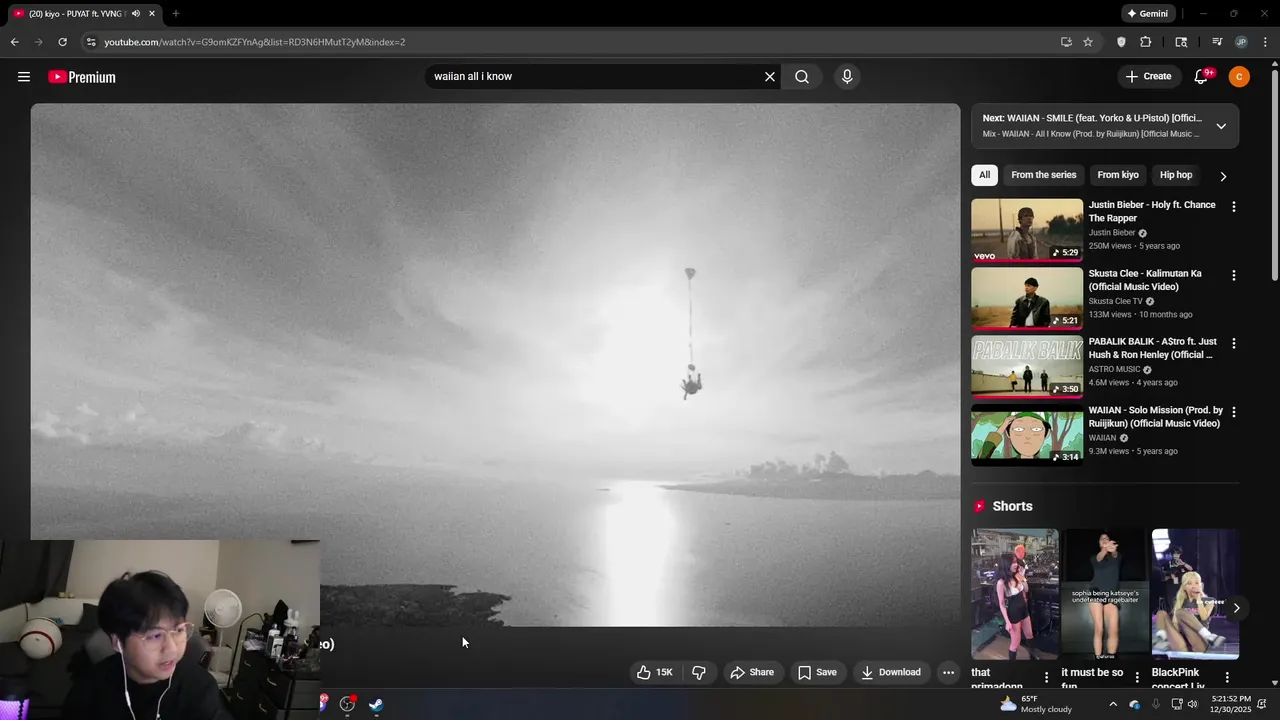Open 'it must be so fun' Short
The width and height of the screenshot is (1280, 720).
[x=1105, y=594]
